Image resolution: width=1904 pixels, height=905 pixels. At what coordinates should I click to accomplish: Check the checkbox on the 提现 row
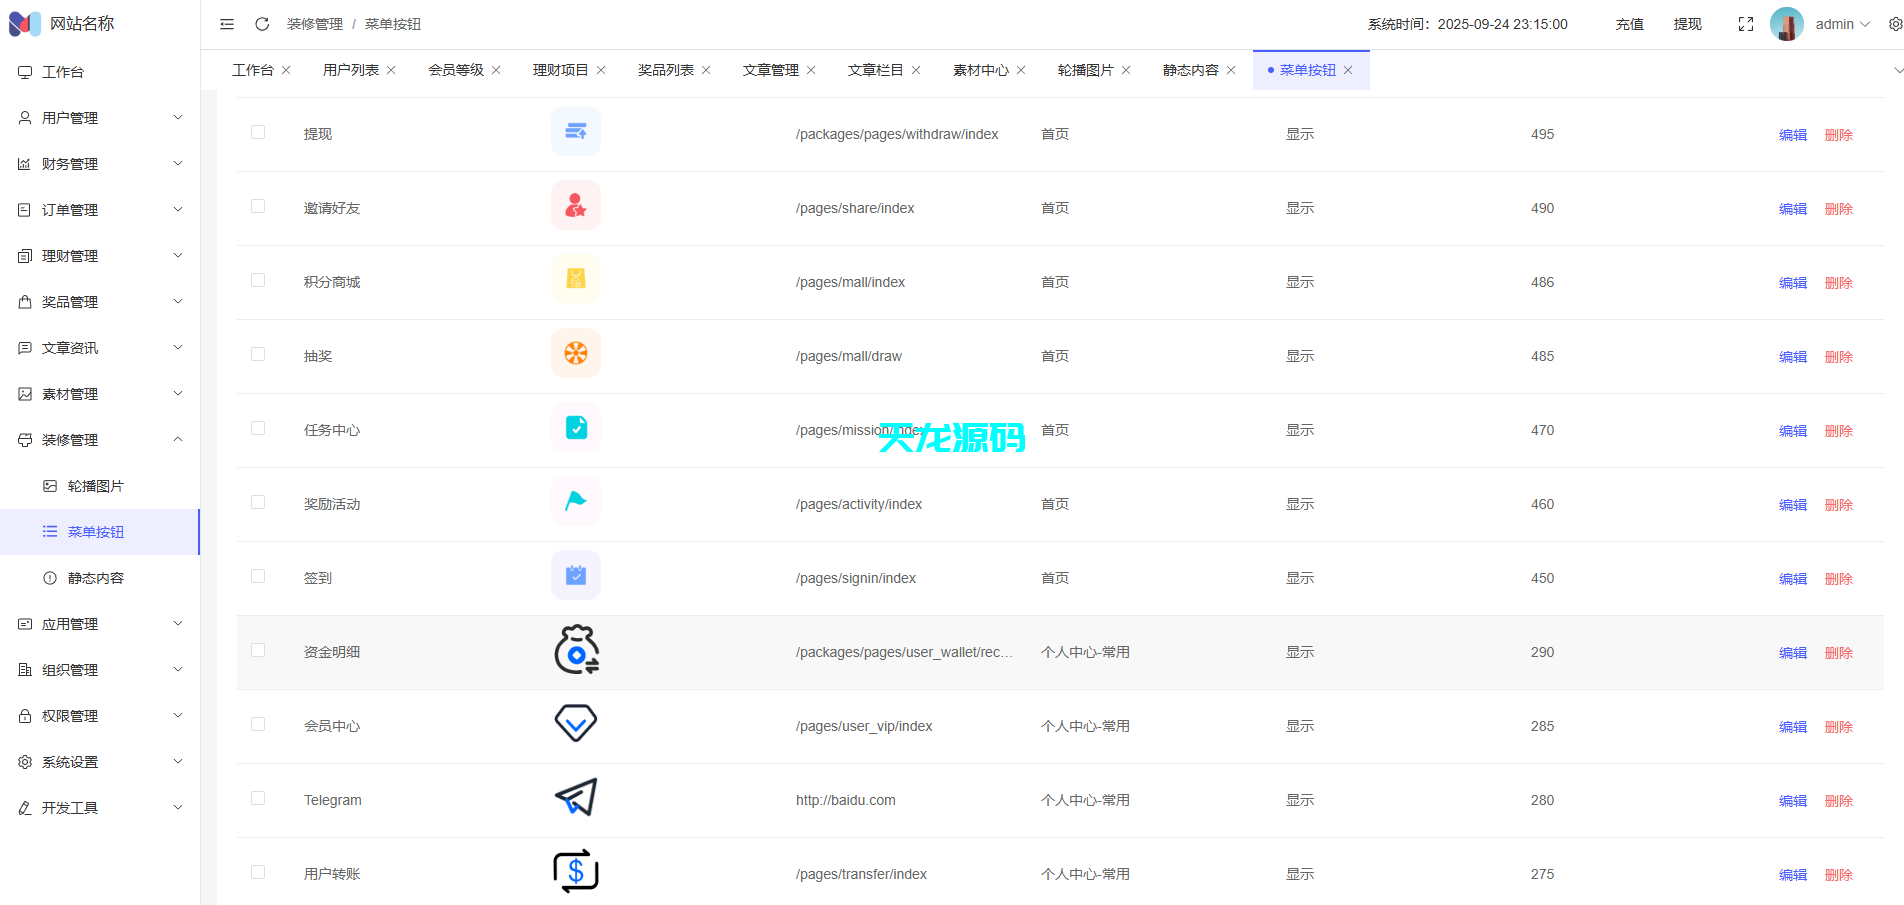(259, 131)
